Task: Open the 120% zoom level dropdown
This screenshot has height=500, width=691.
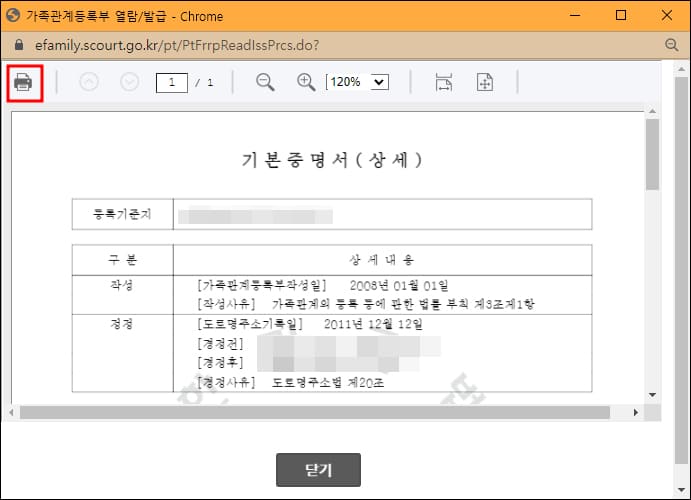Action: (357, 82)
